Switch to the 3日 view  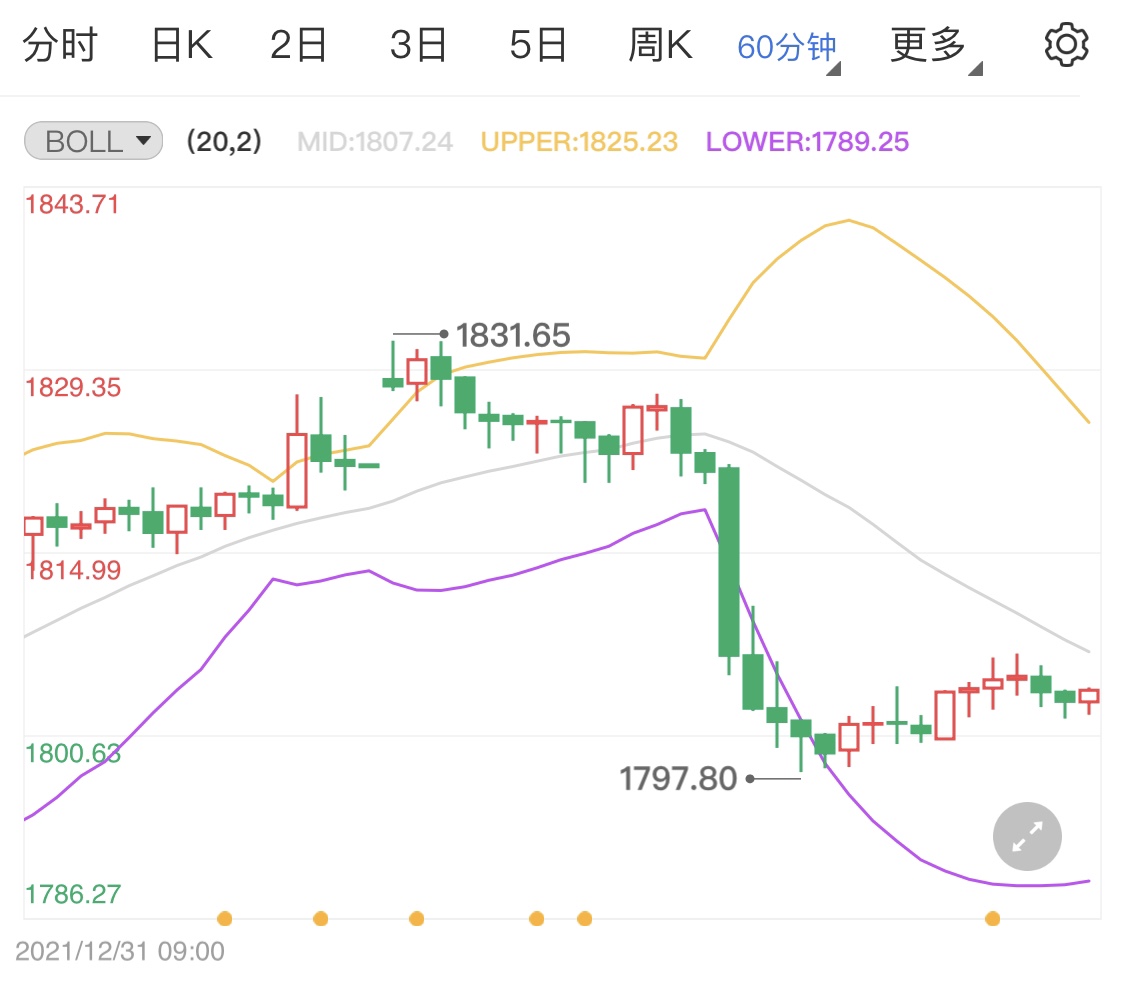pos(418,46)
